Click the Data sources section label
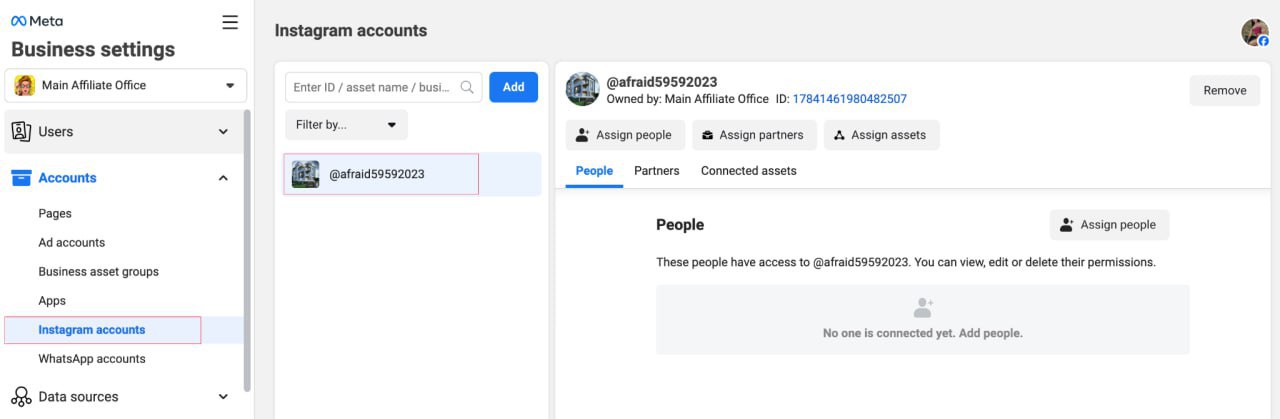The image size is (1280, 419). (x=79, y=397)
